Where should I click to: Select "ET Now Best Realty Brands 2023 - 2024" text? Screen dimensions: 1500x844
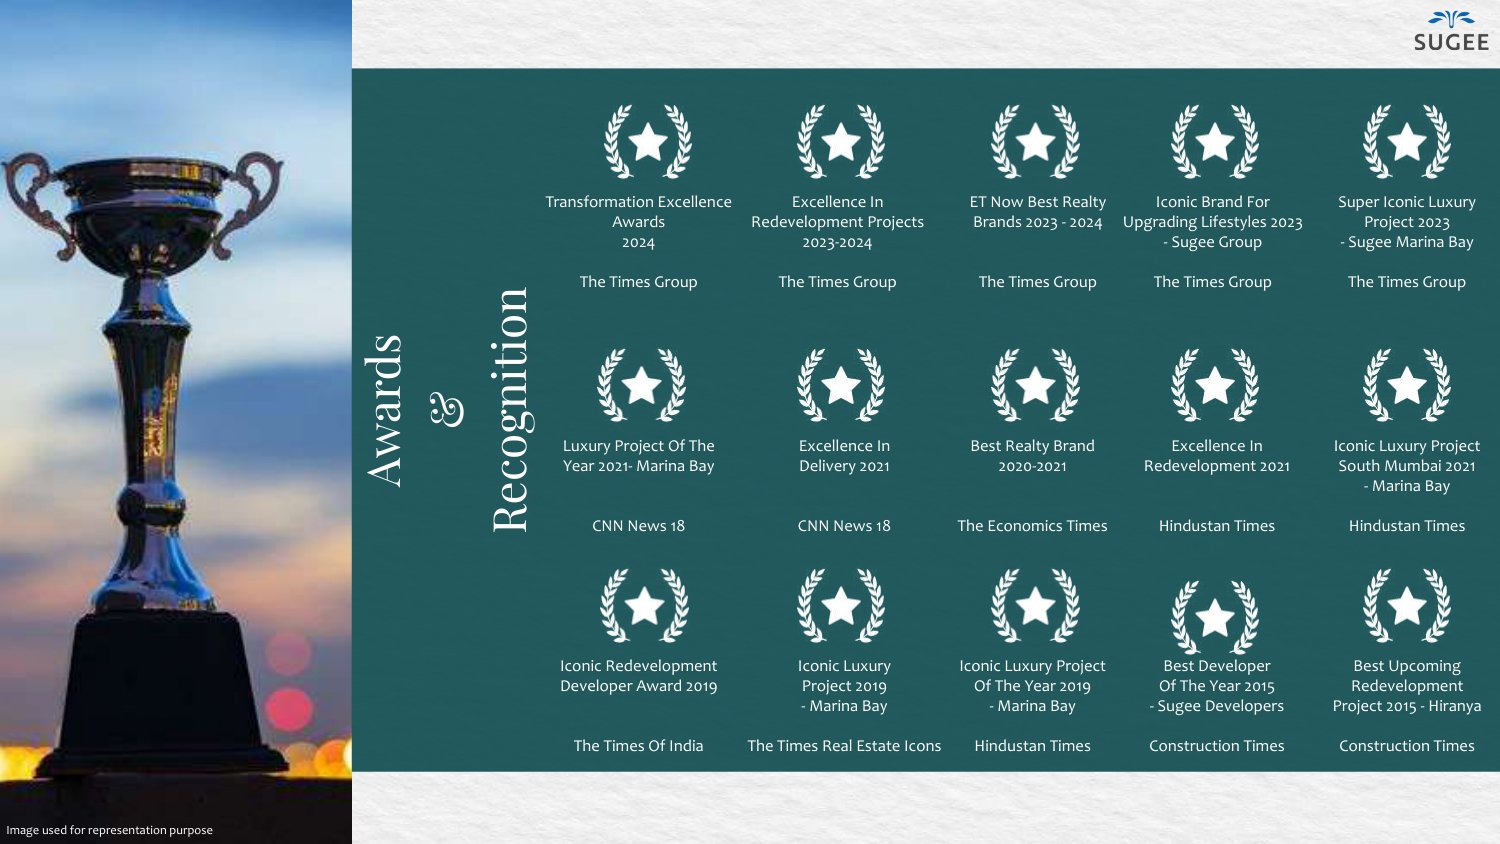(x=1037, y=212)
